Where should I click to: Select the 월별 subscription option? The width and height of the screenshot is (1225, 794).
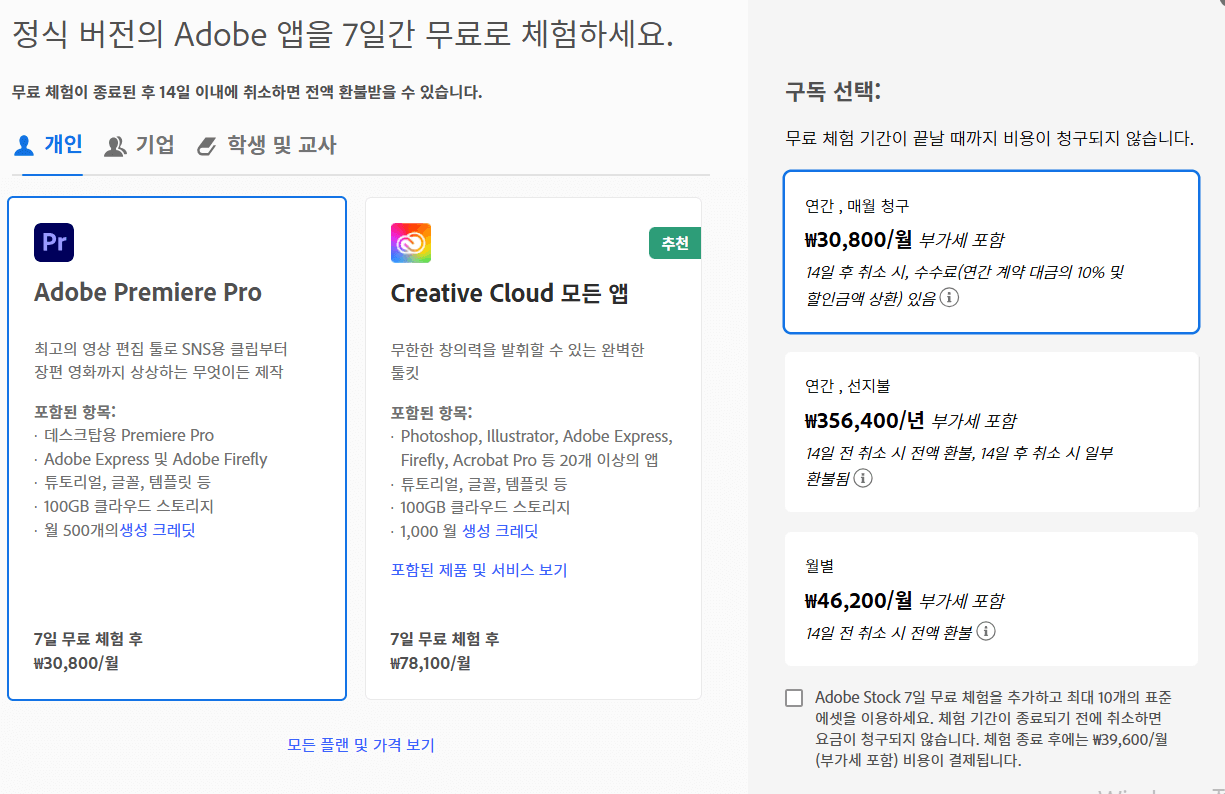990,599
